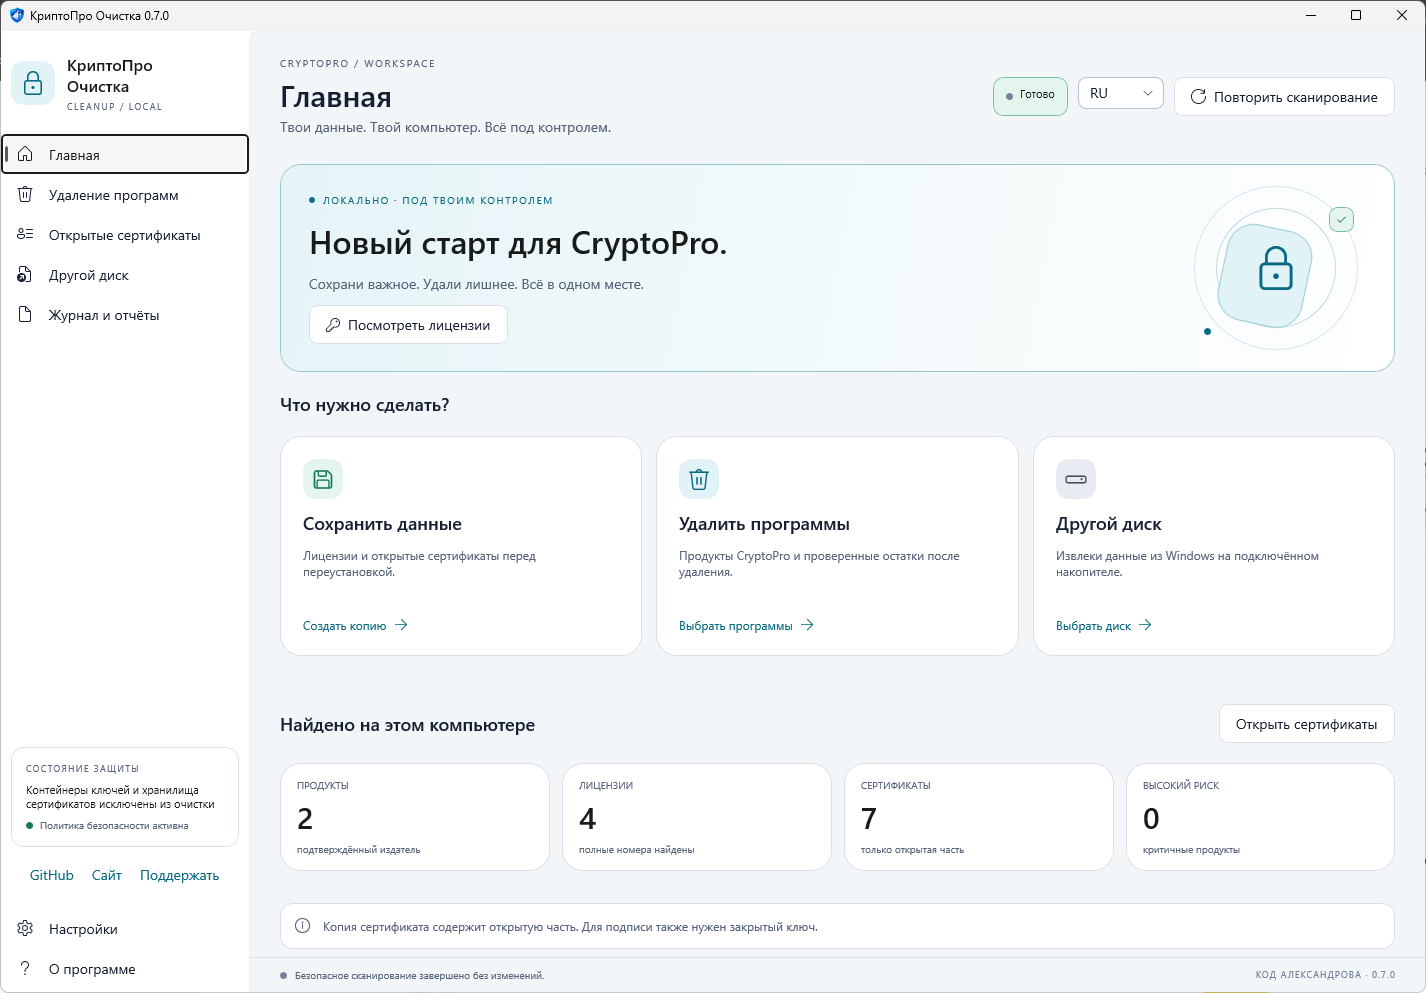Click the Открыть сертификаты button

1306,724
